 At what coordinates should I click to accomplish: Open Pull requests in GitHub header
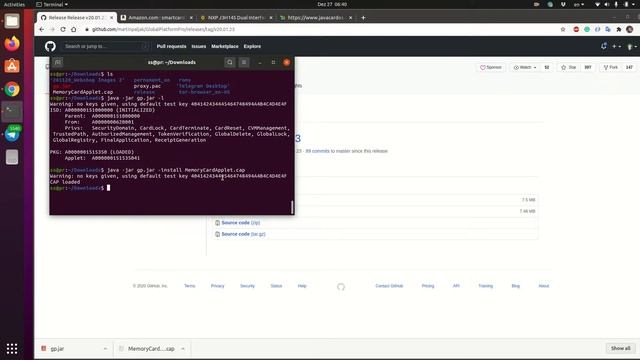(171, 47)
